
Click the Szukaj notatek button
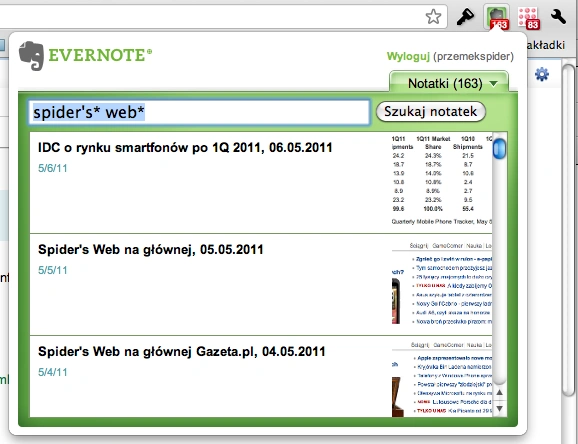(431, 111)
